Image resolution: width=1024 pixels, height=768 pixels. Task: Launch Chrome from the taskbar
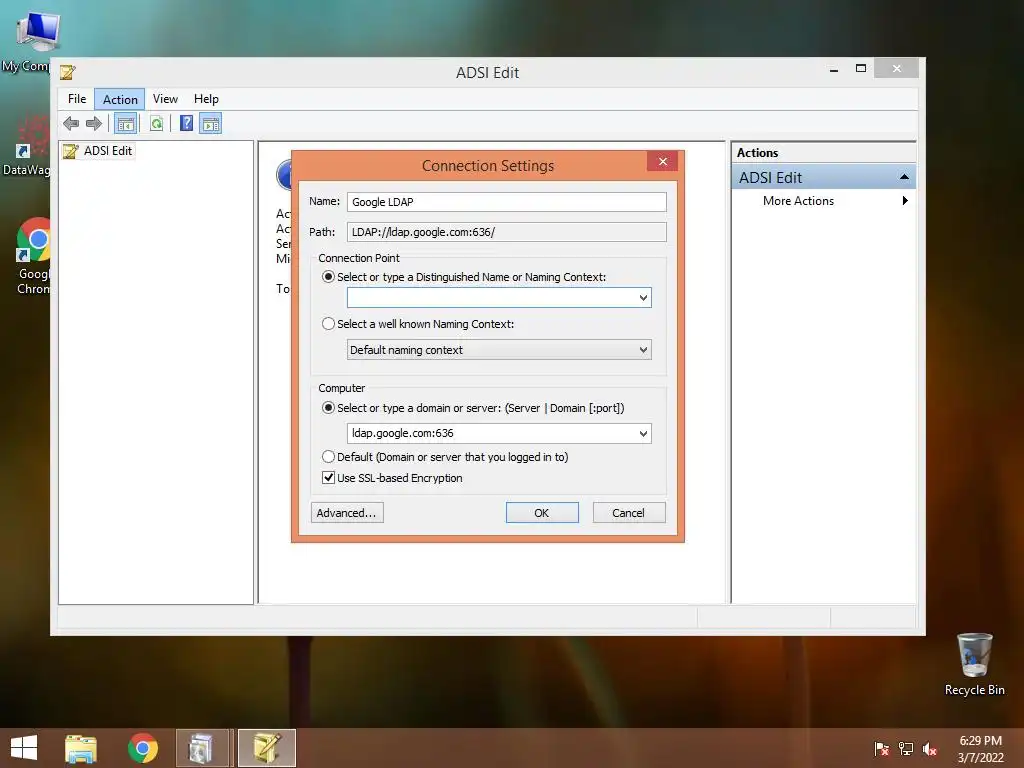coord(143,748)
